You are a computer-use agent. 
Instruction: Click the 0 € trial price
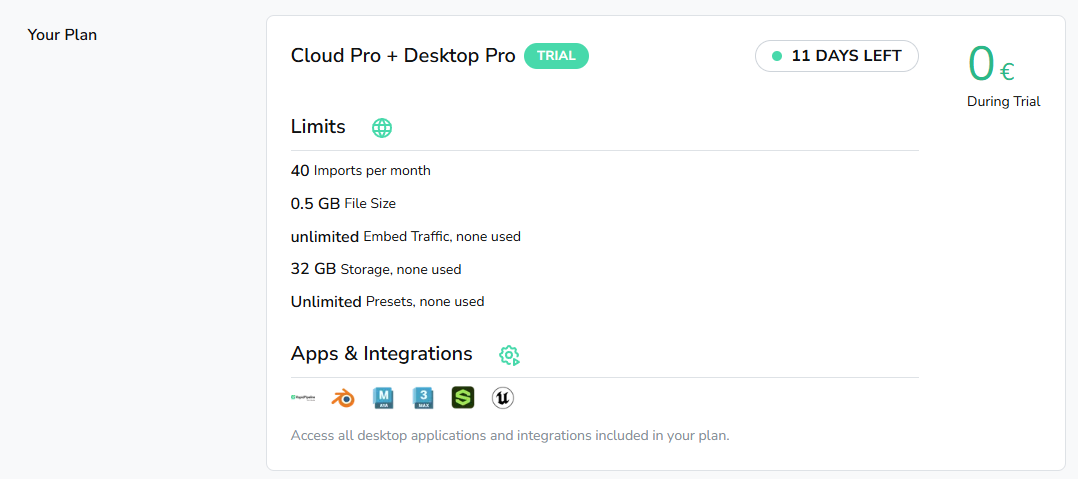pyautogui.click(x=991, y=64)
